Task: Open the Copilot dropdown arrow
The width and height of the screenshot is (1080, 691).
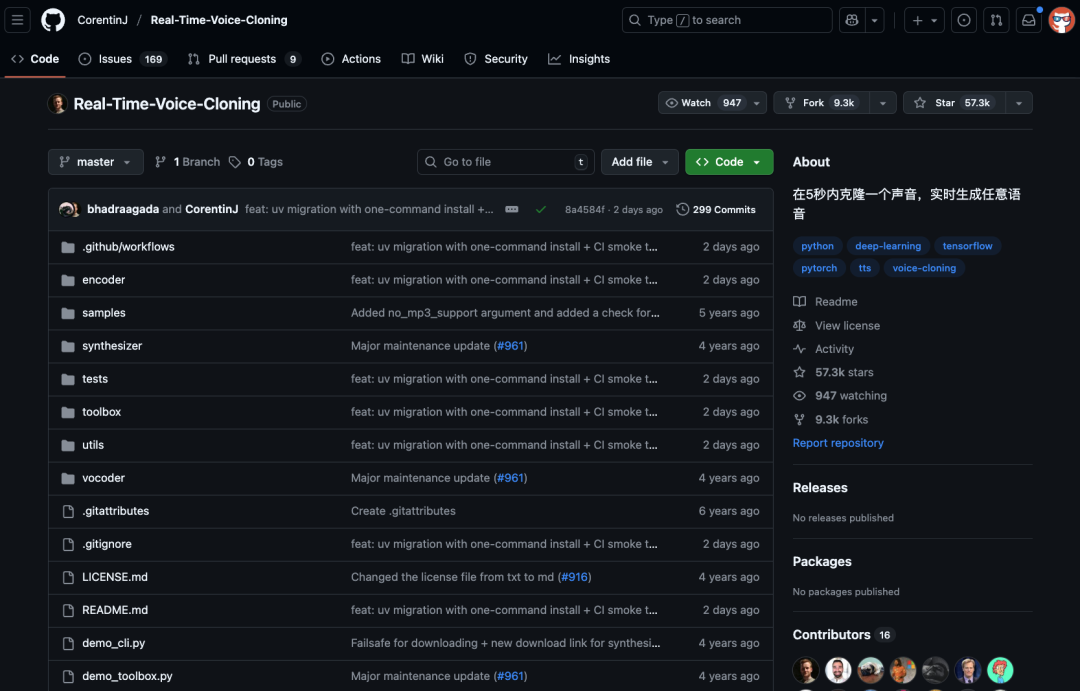Action: (875, 20)
